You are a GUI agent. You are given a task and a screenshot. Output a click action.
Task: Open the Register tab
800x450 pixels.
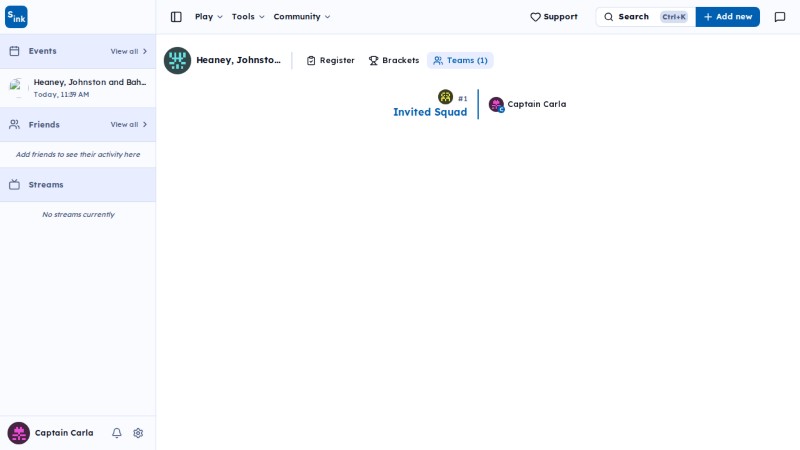[x=331, y=60]
